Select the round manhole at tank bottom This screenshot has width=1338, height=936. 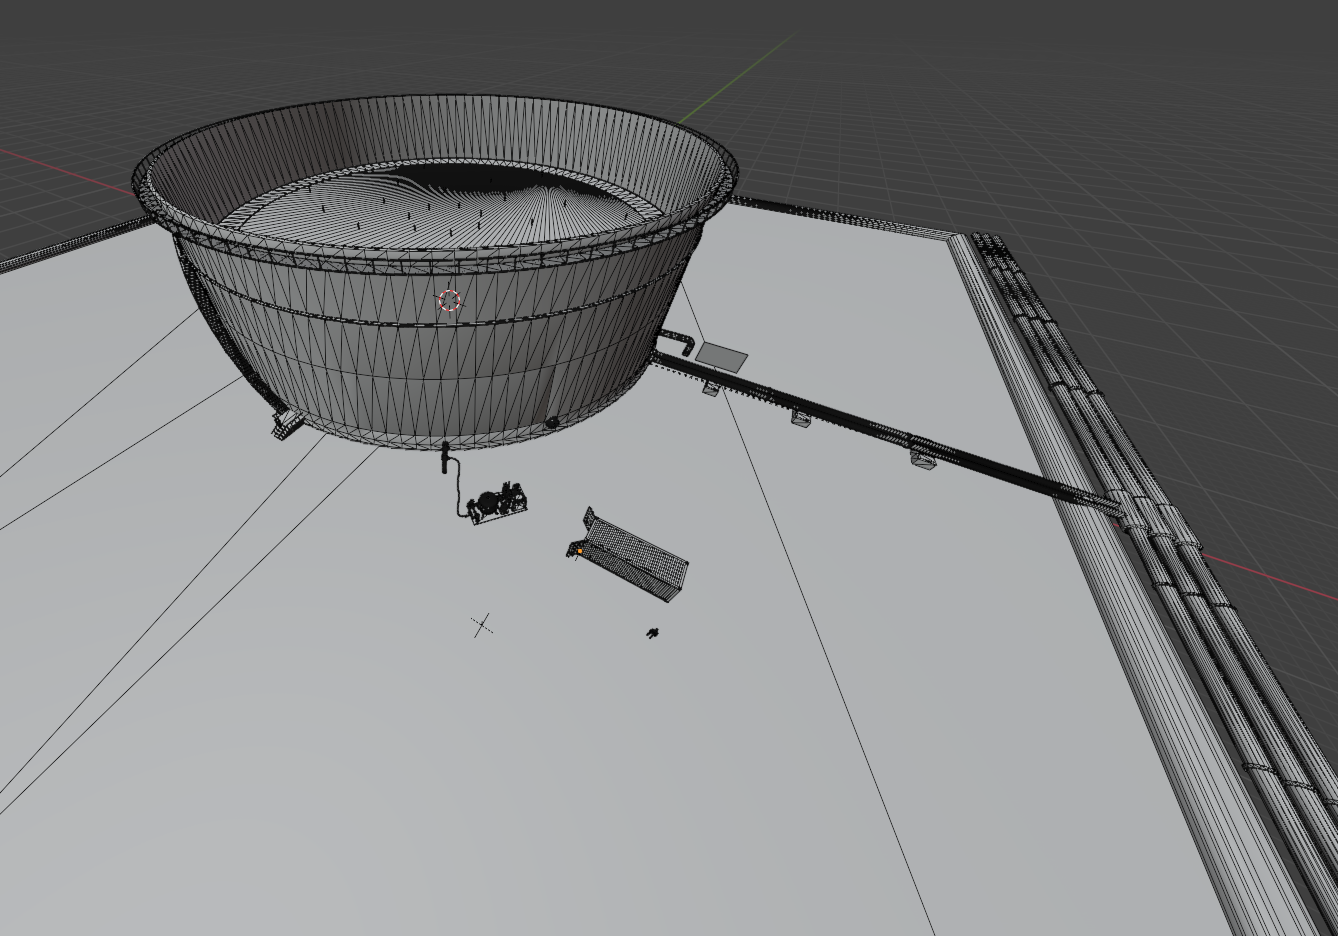552,423
